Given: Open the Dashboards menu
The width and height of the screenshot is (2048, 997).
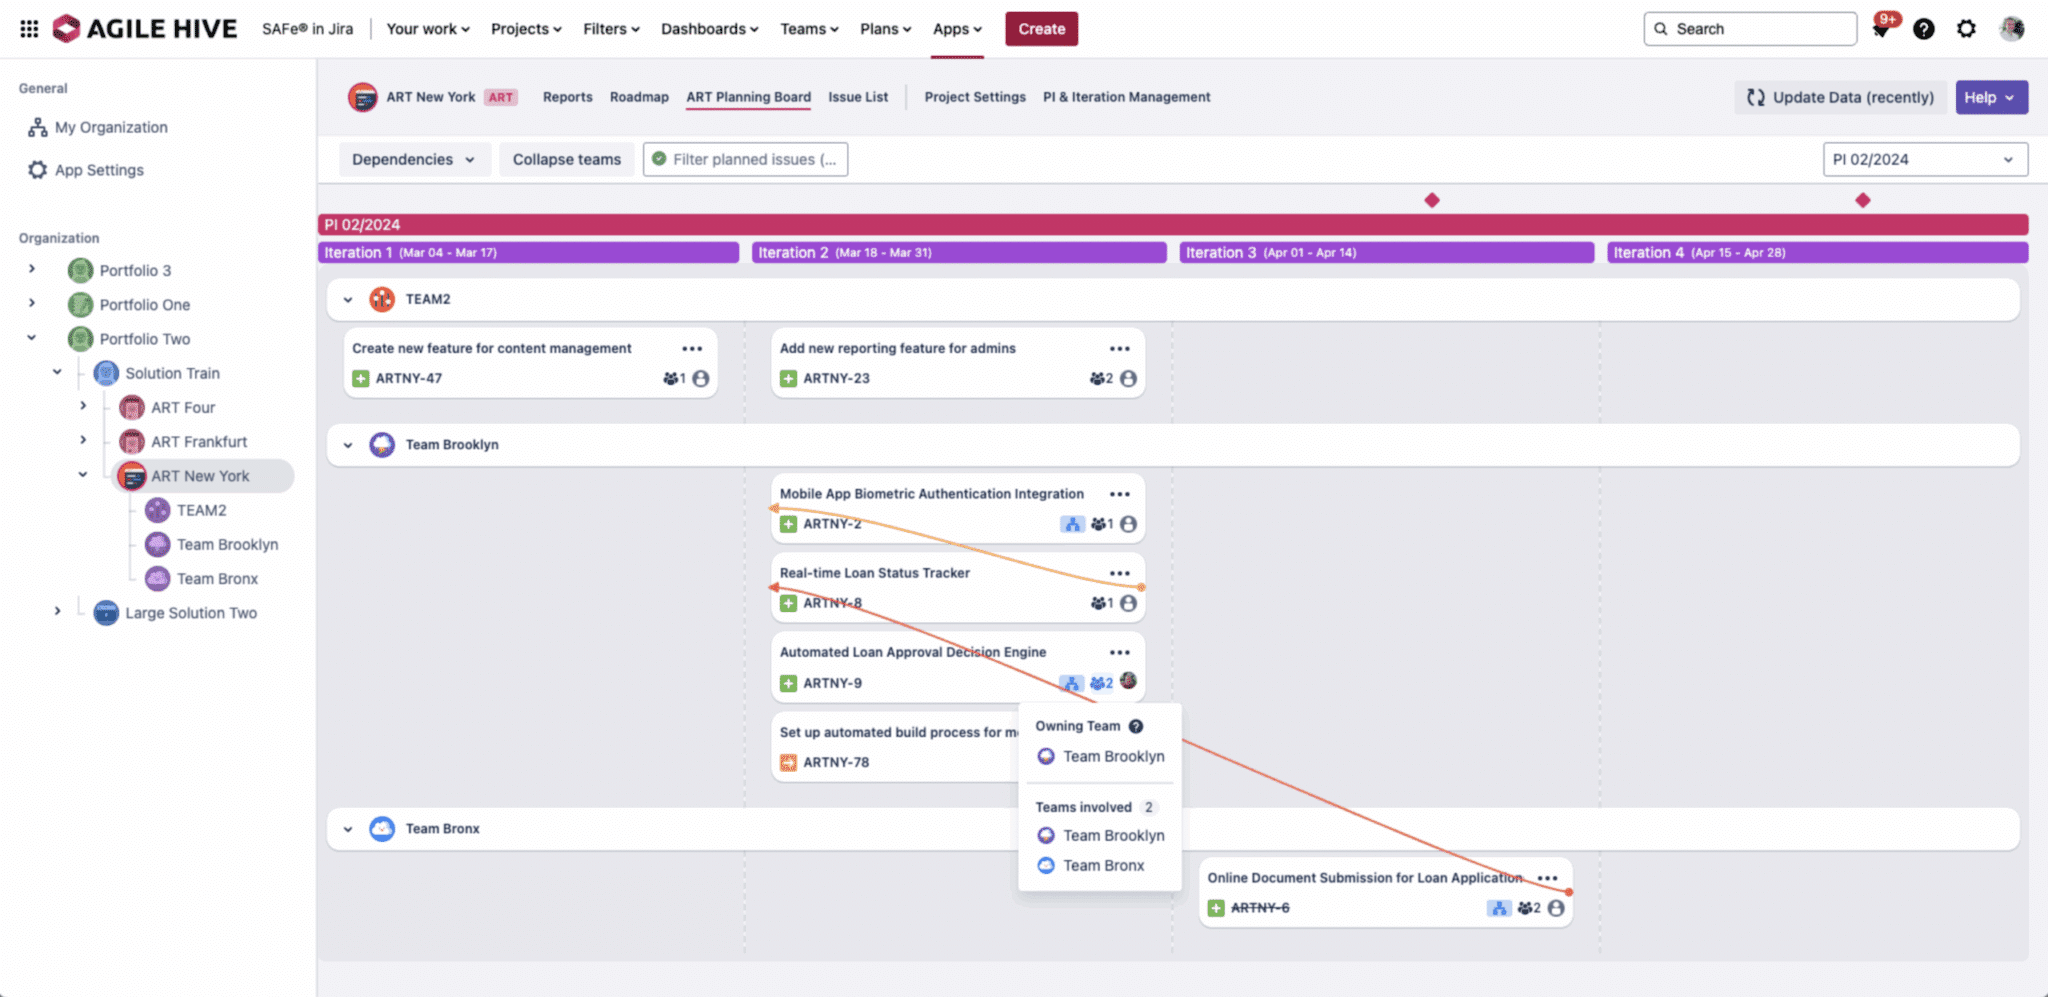Looking at the screenshot, I should pyautogui.click(x=709, y=29).
